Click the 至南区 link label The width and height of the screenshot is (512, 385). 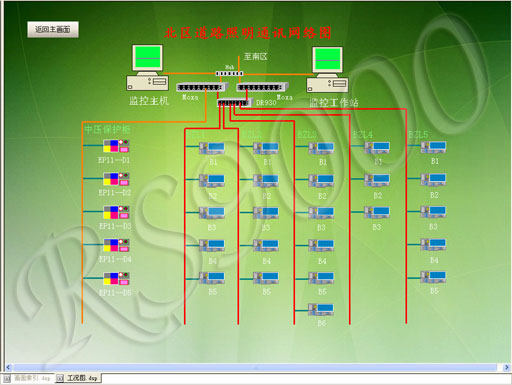255,57
